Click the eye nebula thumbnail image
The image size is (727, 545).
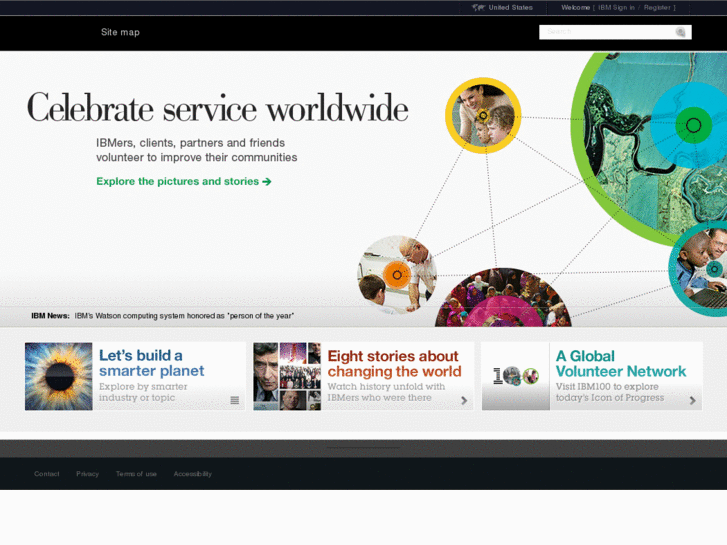click(58, 376)
